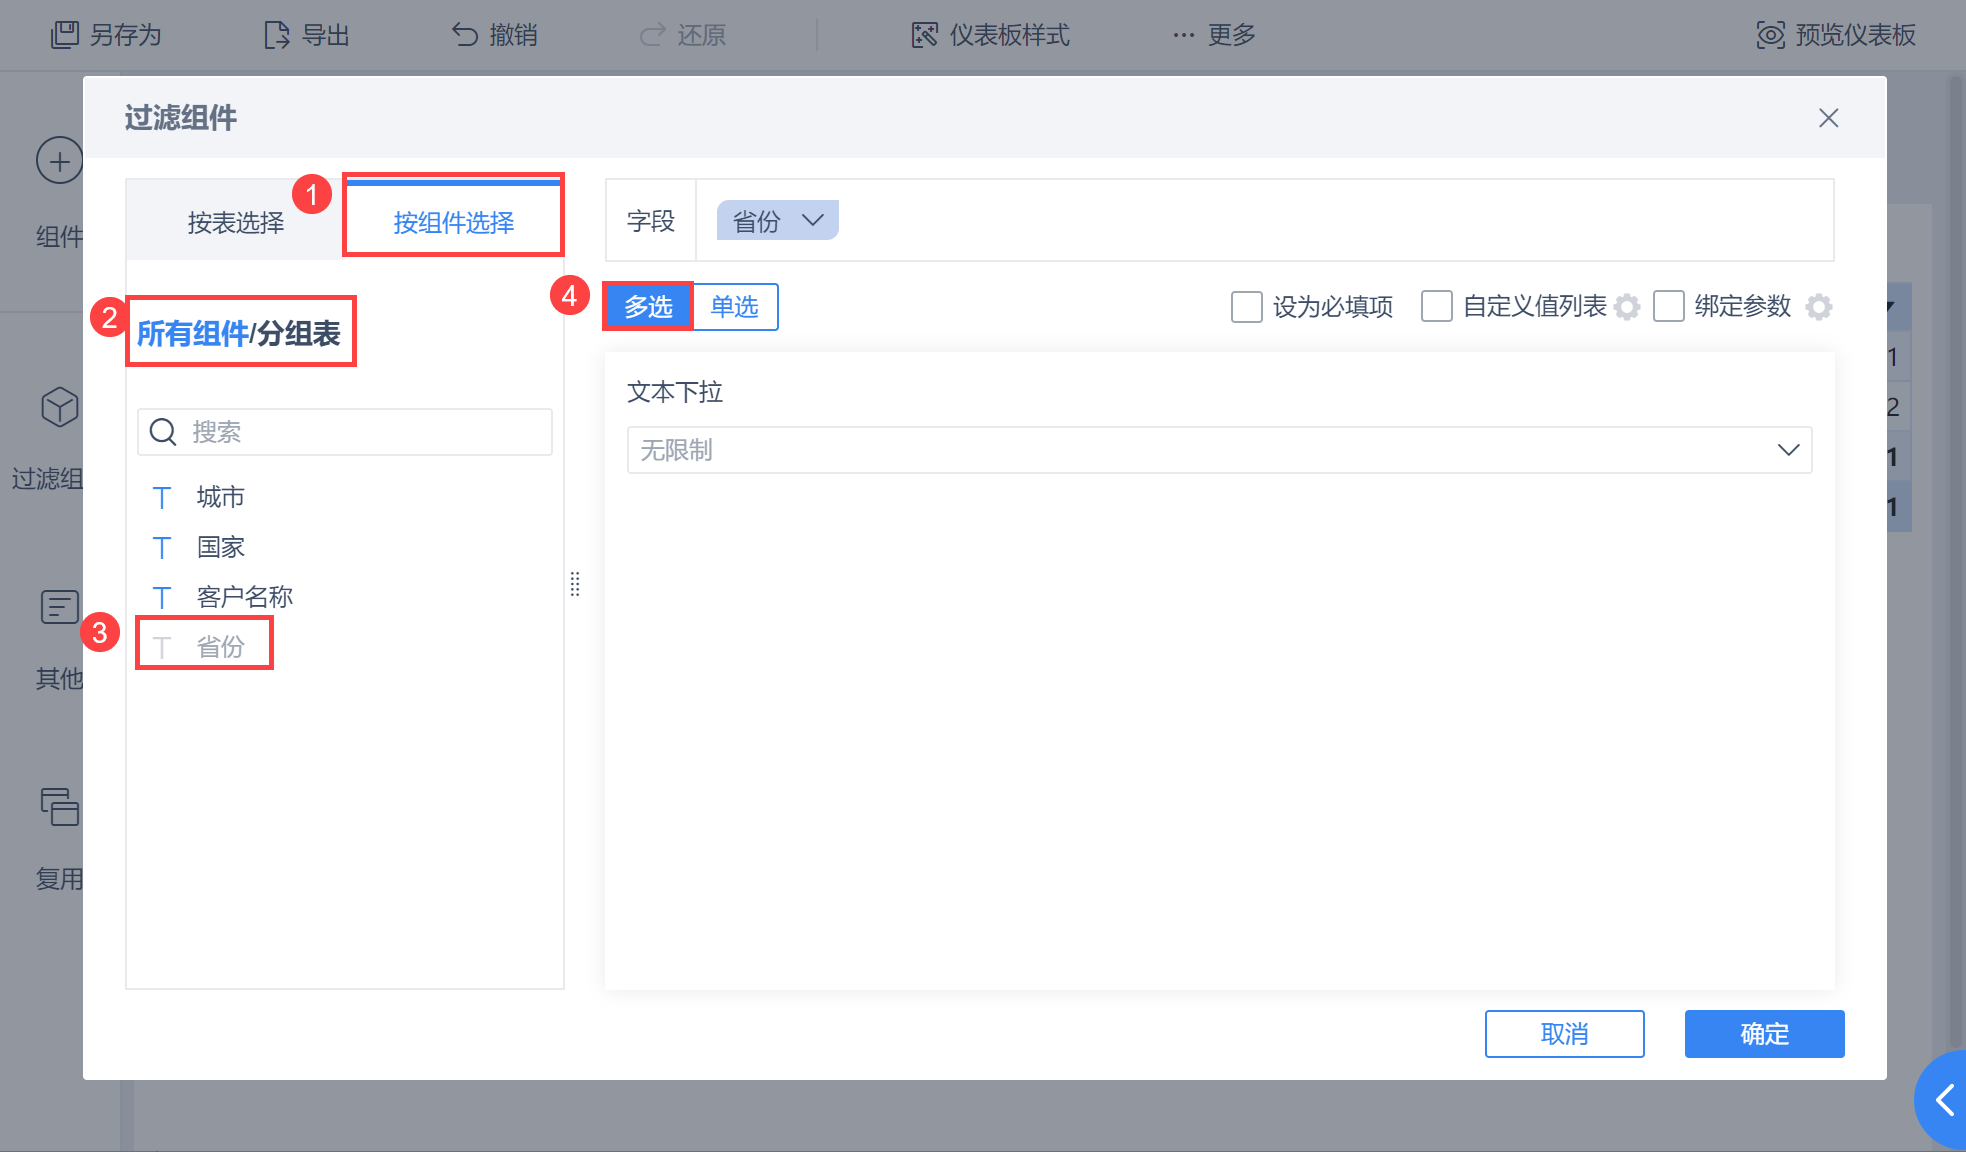Click the blue collapse arrow at bottom right
The height and width of the screenshot is (1152, 1966).
coord(1945,1100)
